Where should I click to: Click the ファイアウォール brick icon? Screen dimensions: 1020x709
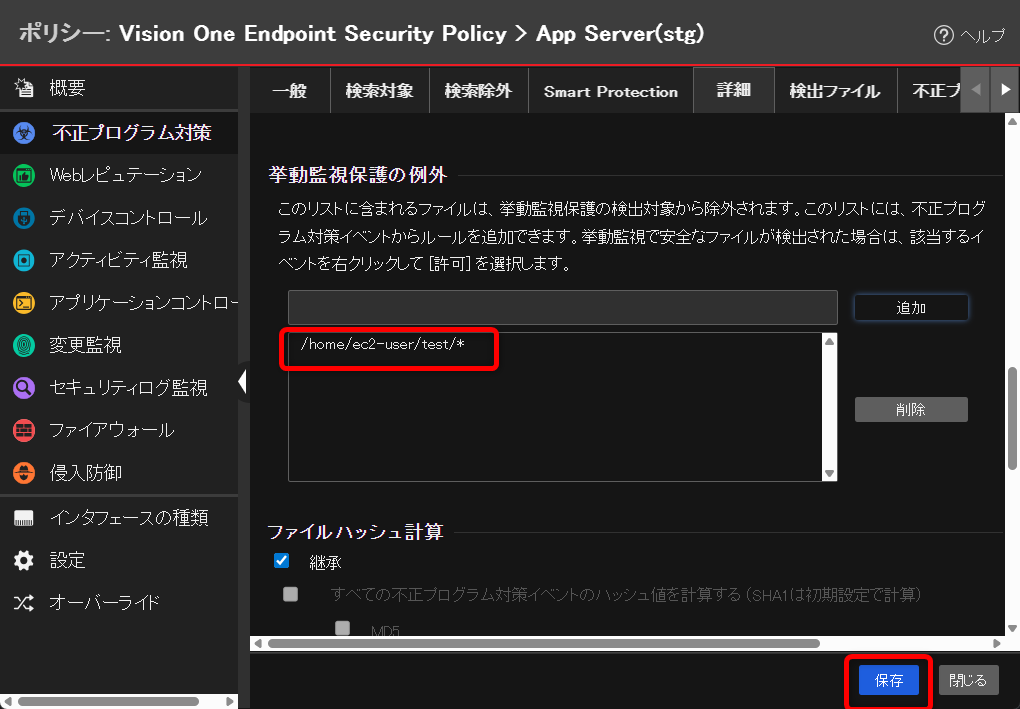click(24, 430)
